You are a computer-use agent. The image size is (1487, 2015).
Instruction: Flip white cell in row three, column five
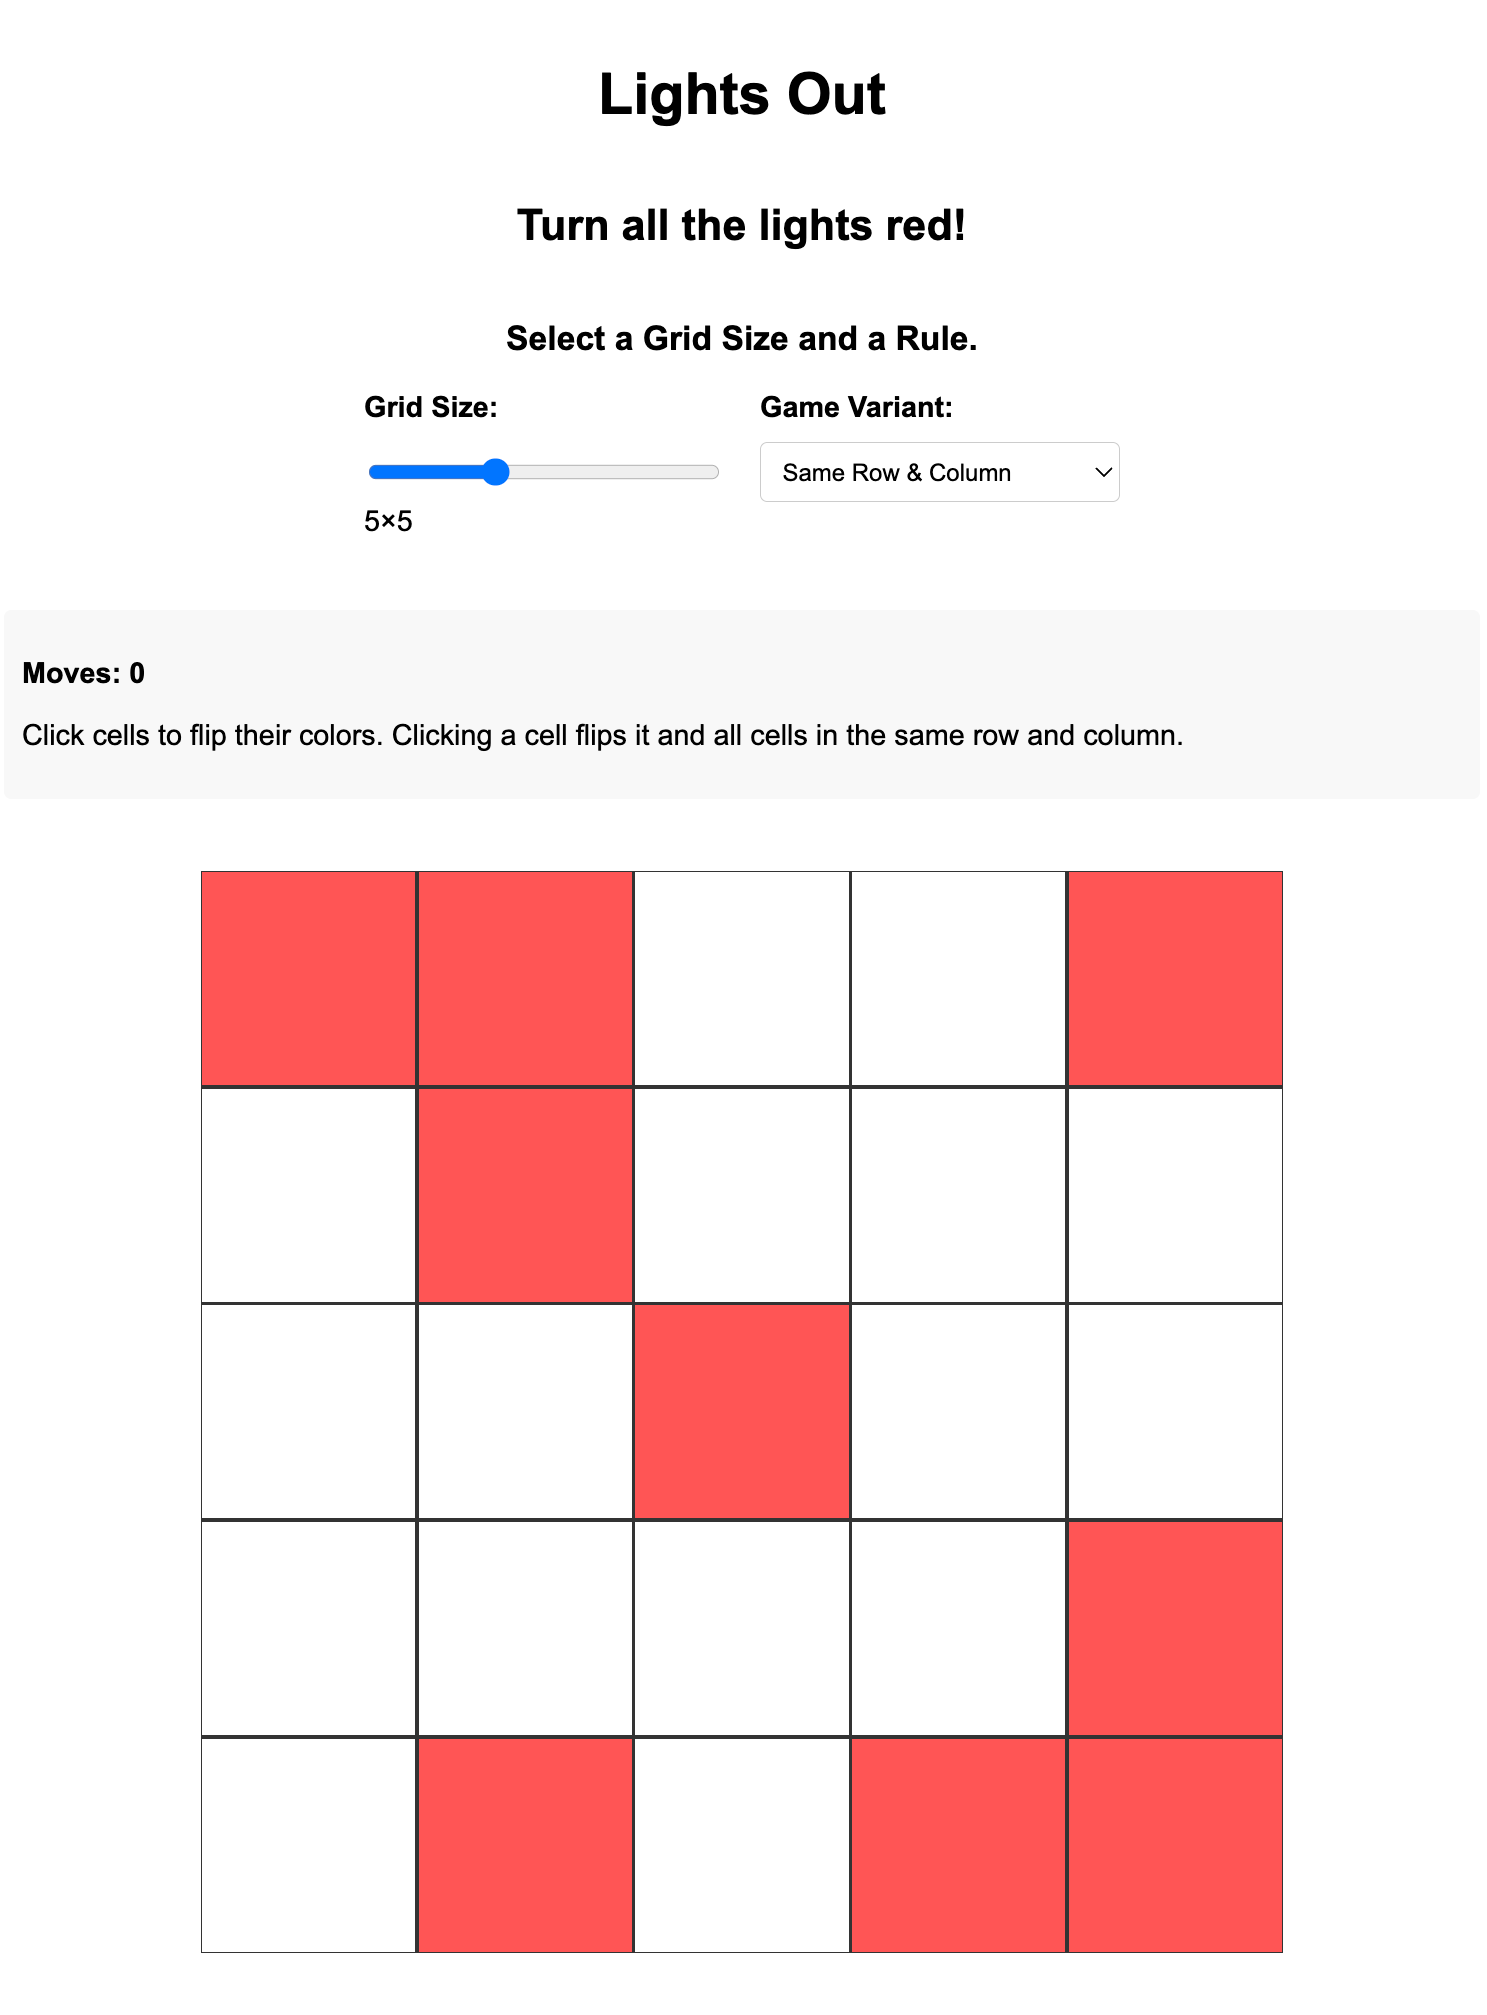(x=1175, y=1411)
